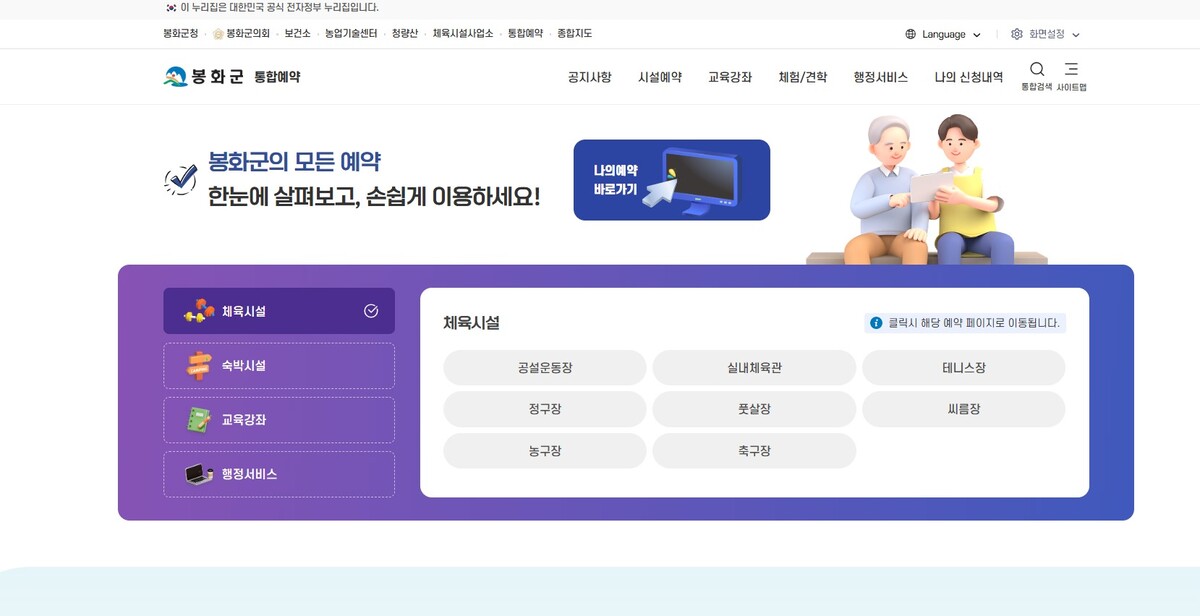Open the 통합검색 magnifier icon
Screen dimensions: 1200x616
pyautogui.click(x=1037, y=70)
